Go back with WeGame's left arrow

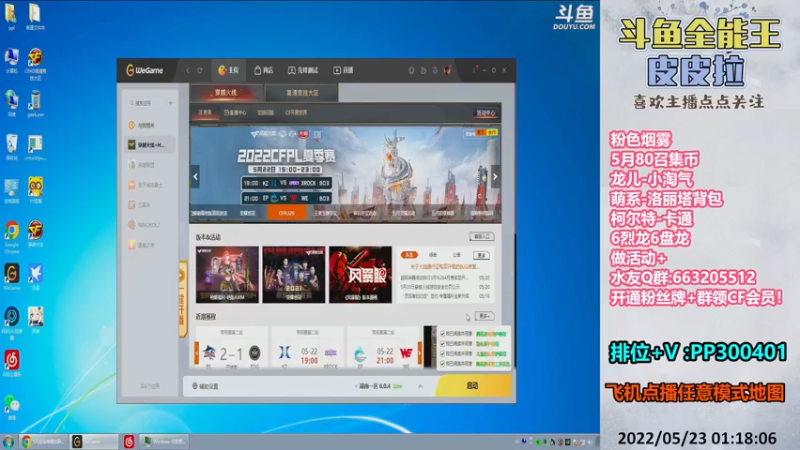[188, 70]
